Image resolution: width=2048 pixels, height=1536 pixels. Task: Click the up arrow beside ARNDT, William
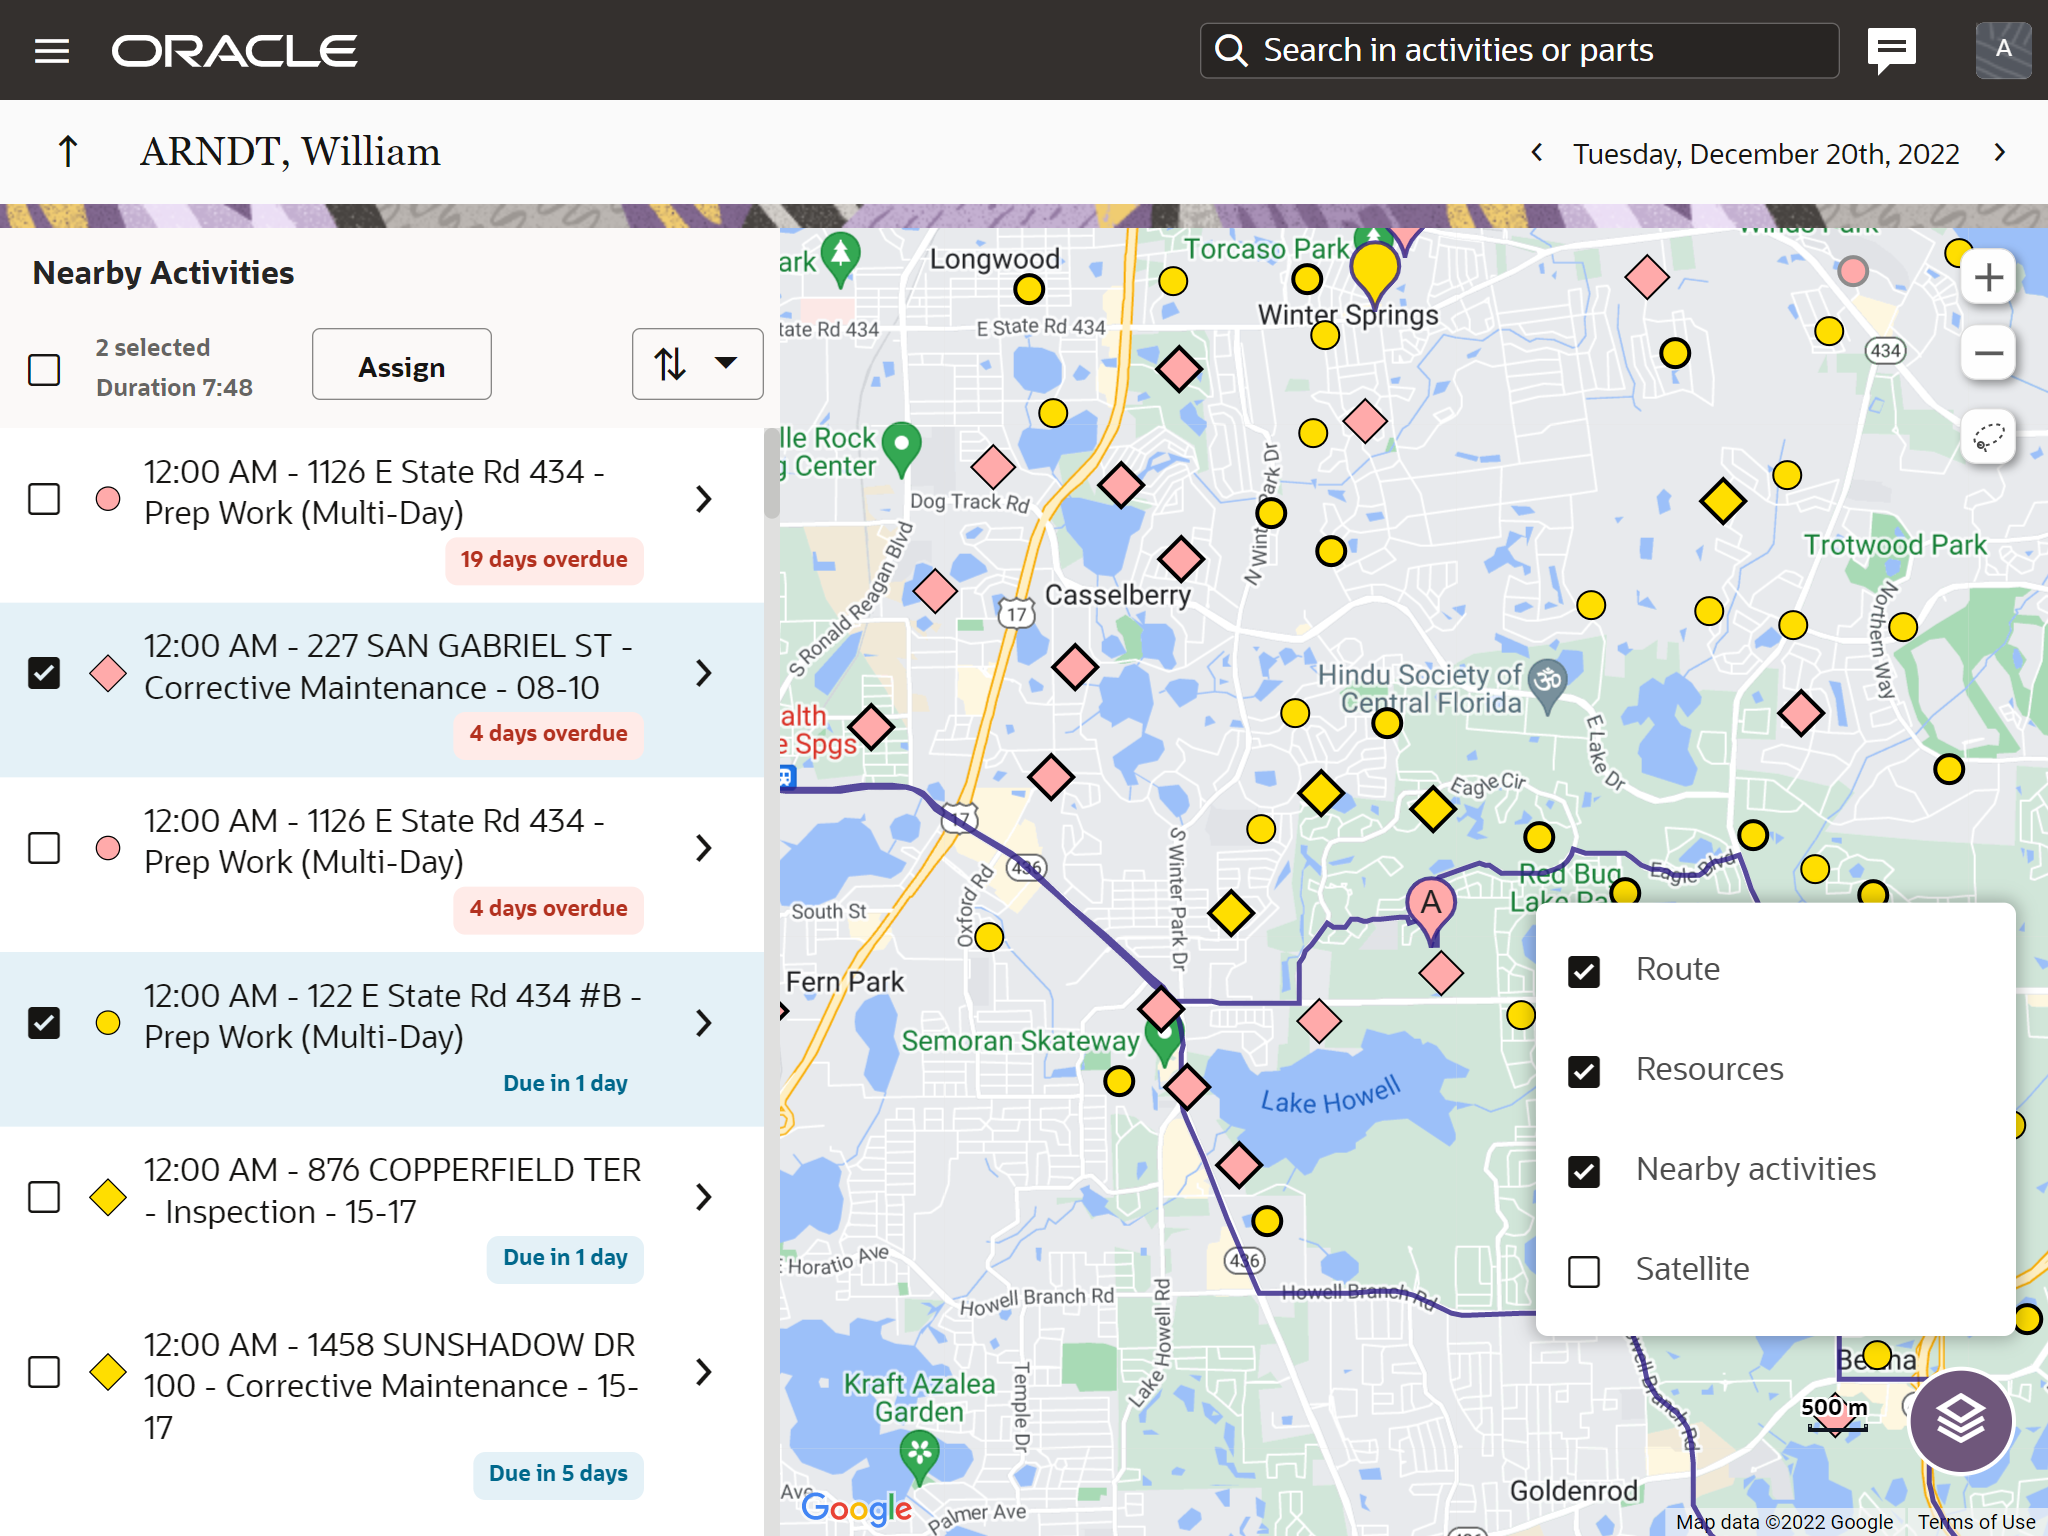(x=68, y=152)
